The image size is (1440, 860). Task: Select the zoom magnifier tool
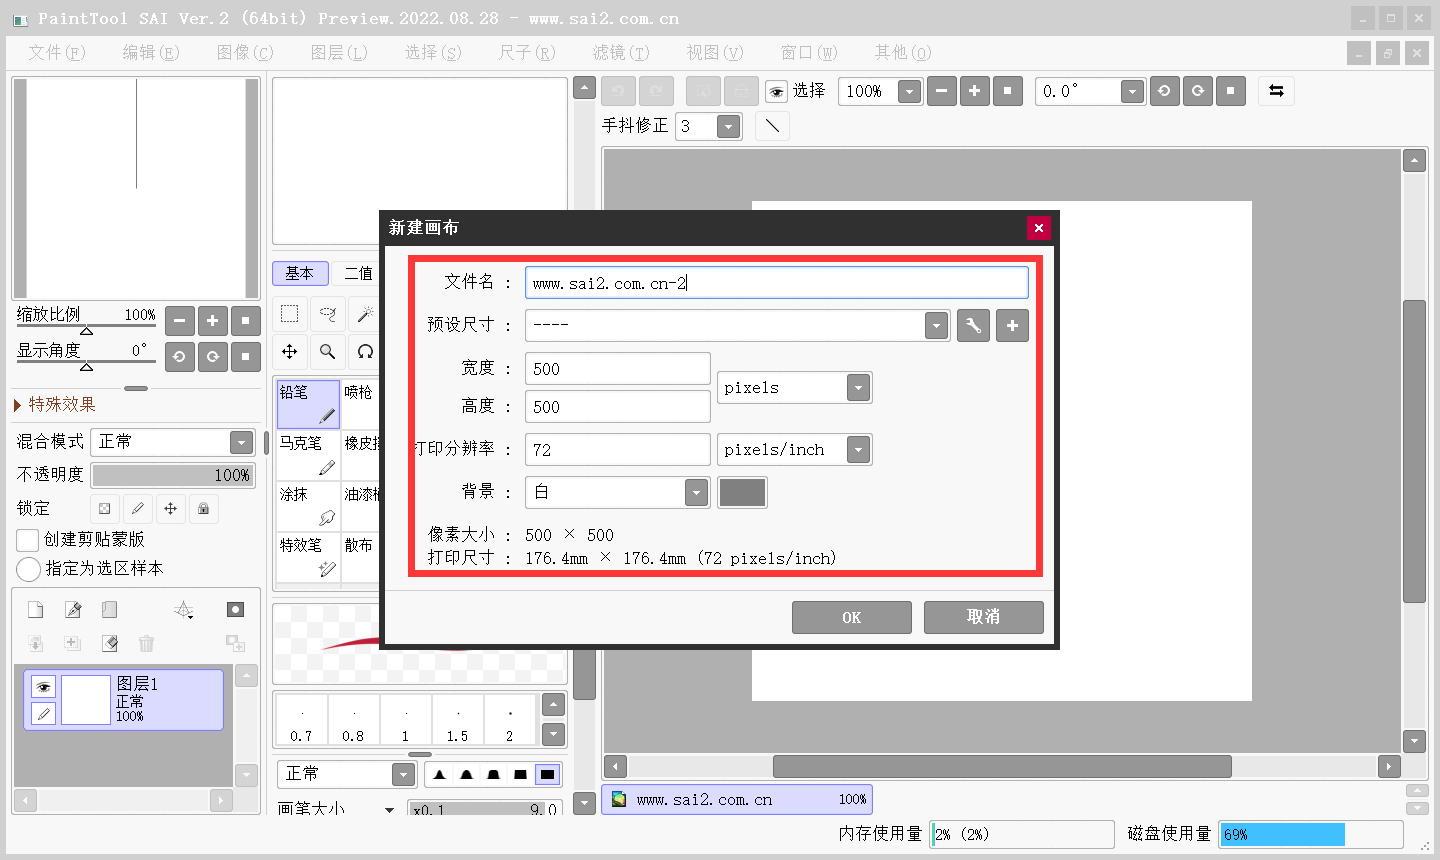(x=327, y=351)
